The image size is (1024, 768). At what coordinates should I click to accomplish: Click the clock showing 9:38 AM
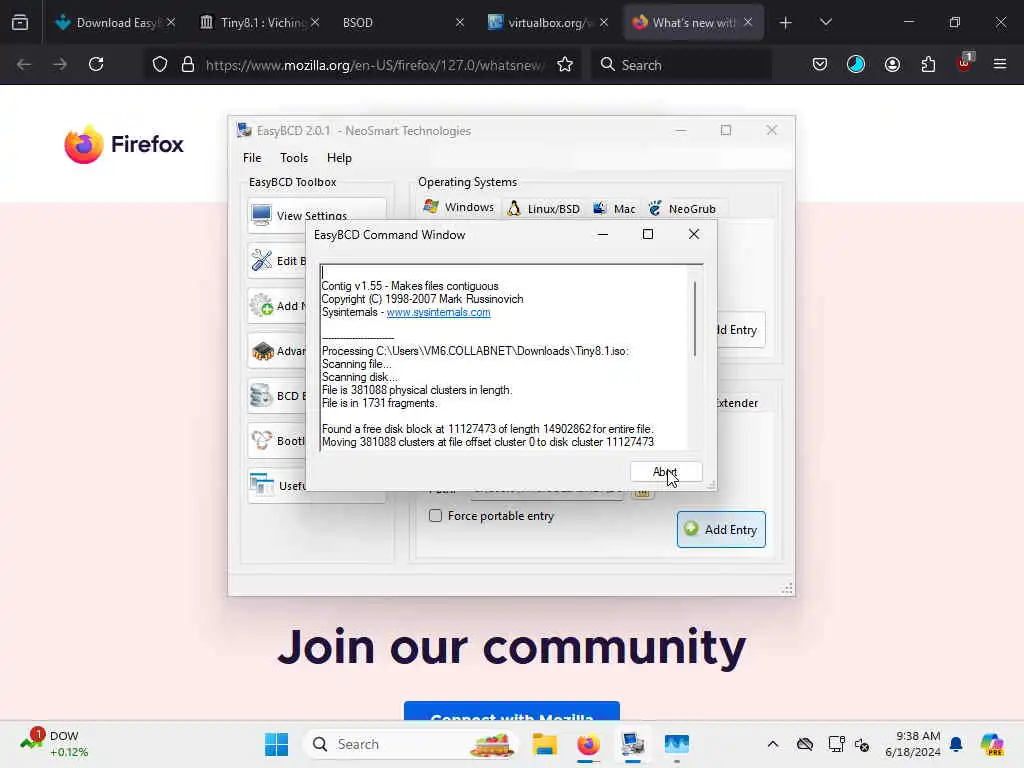pos(912,744)
